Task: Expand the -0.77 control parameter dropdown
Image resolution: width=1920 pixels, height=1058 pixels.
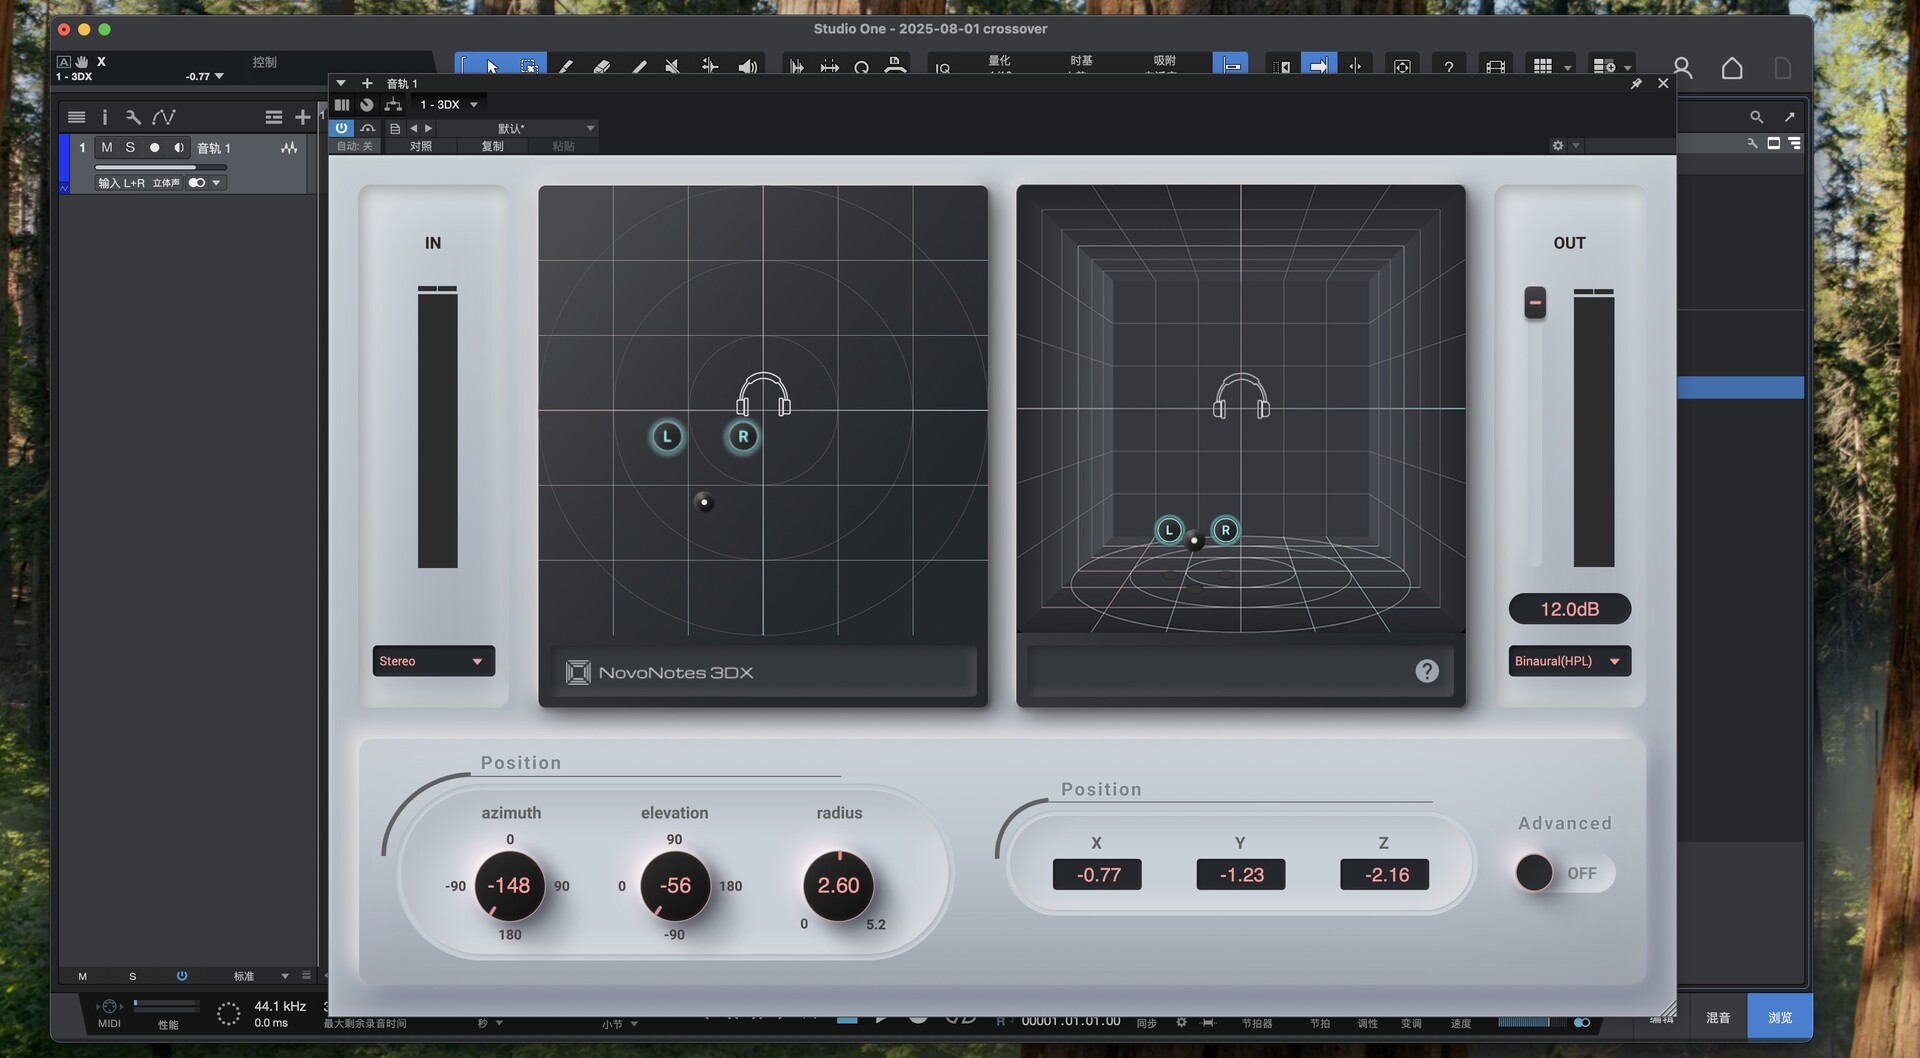Action: [219, 77]
